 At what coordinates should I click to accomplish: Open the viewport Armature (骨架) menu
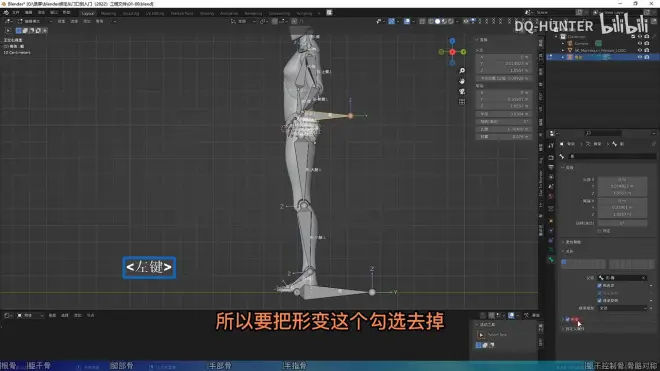pos(99,21)
